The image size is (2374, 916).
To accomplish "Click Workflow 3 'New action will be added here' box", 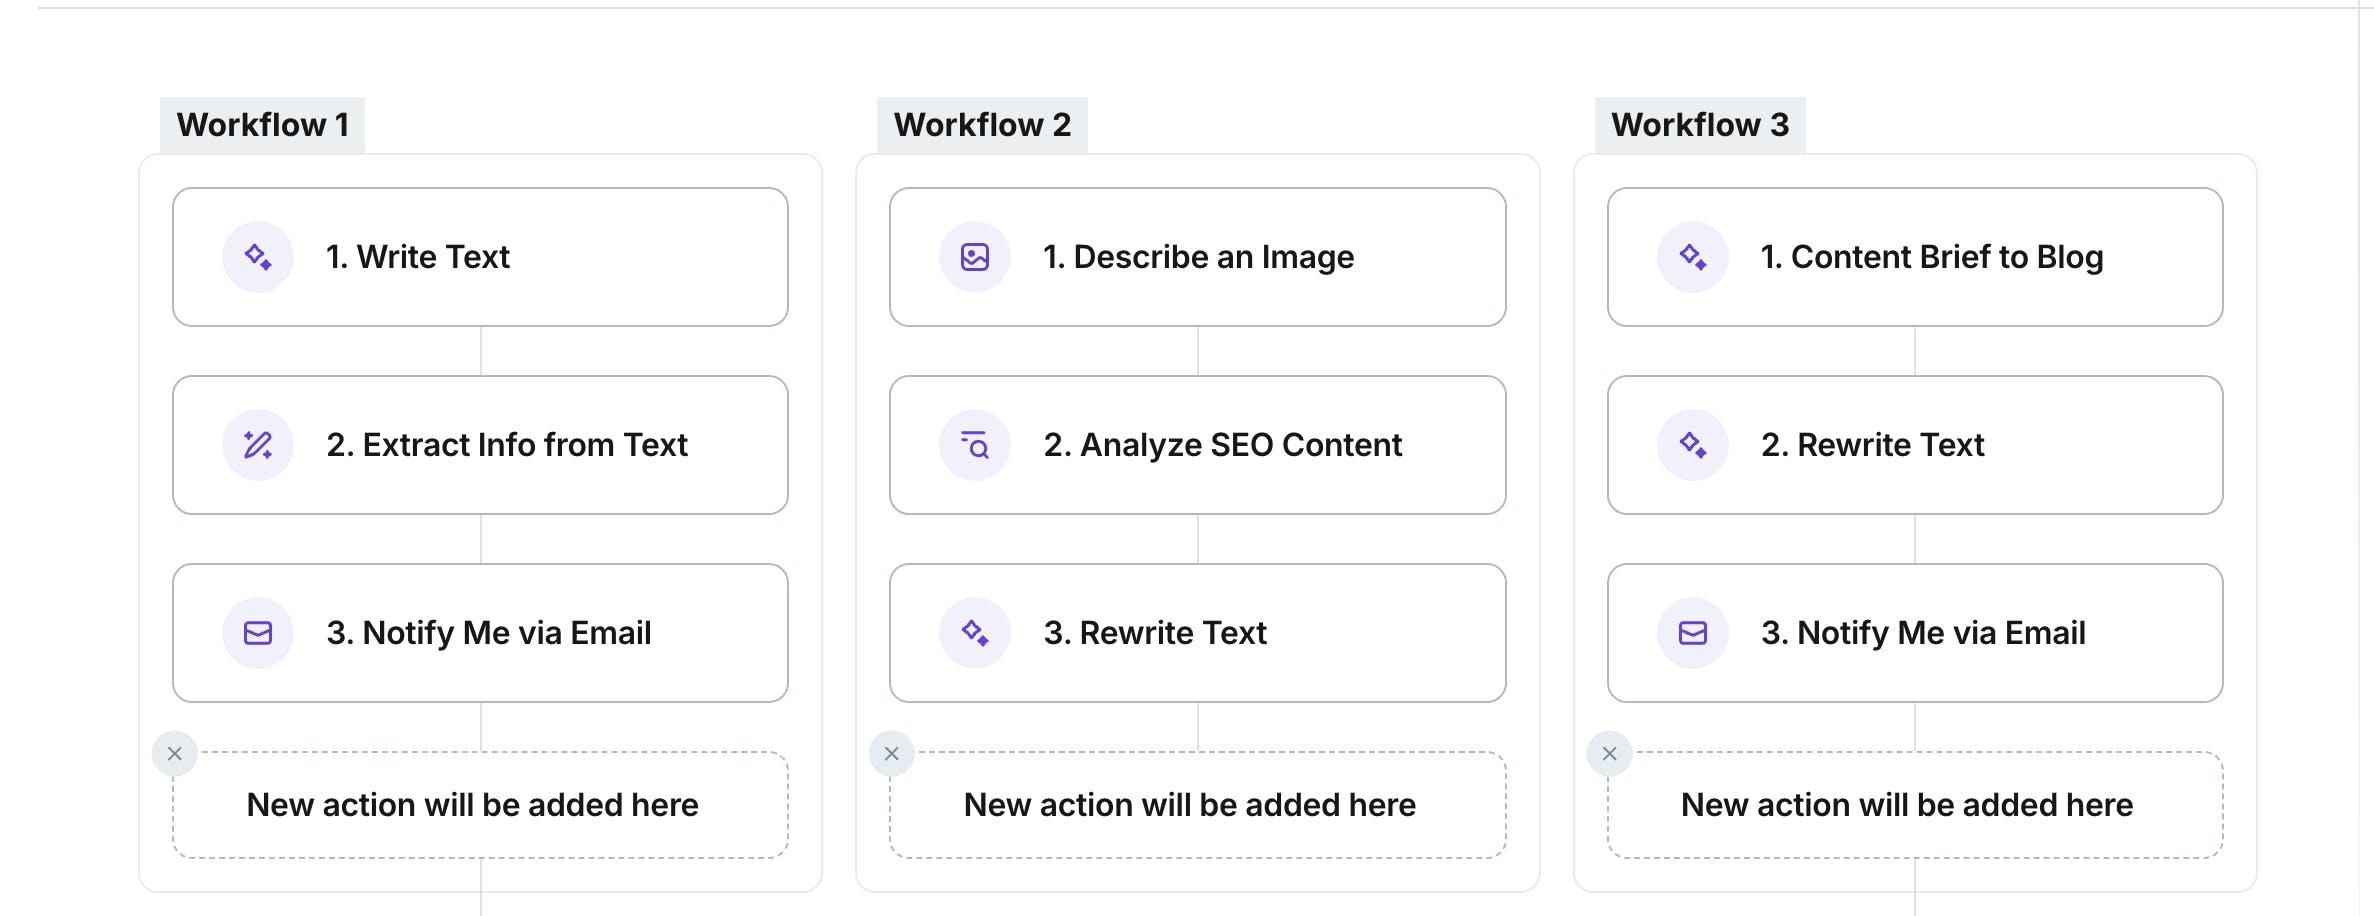I will pyautogui.click(x=1907, y=805).
